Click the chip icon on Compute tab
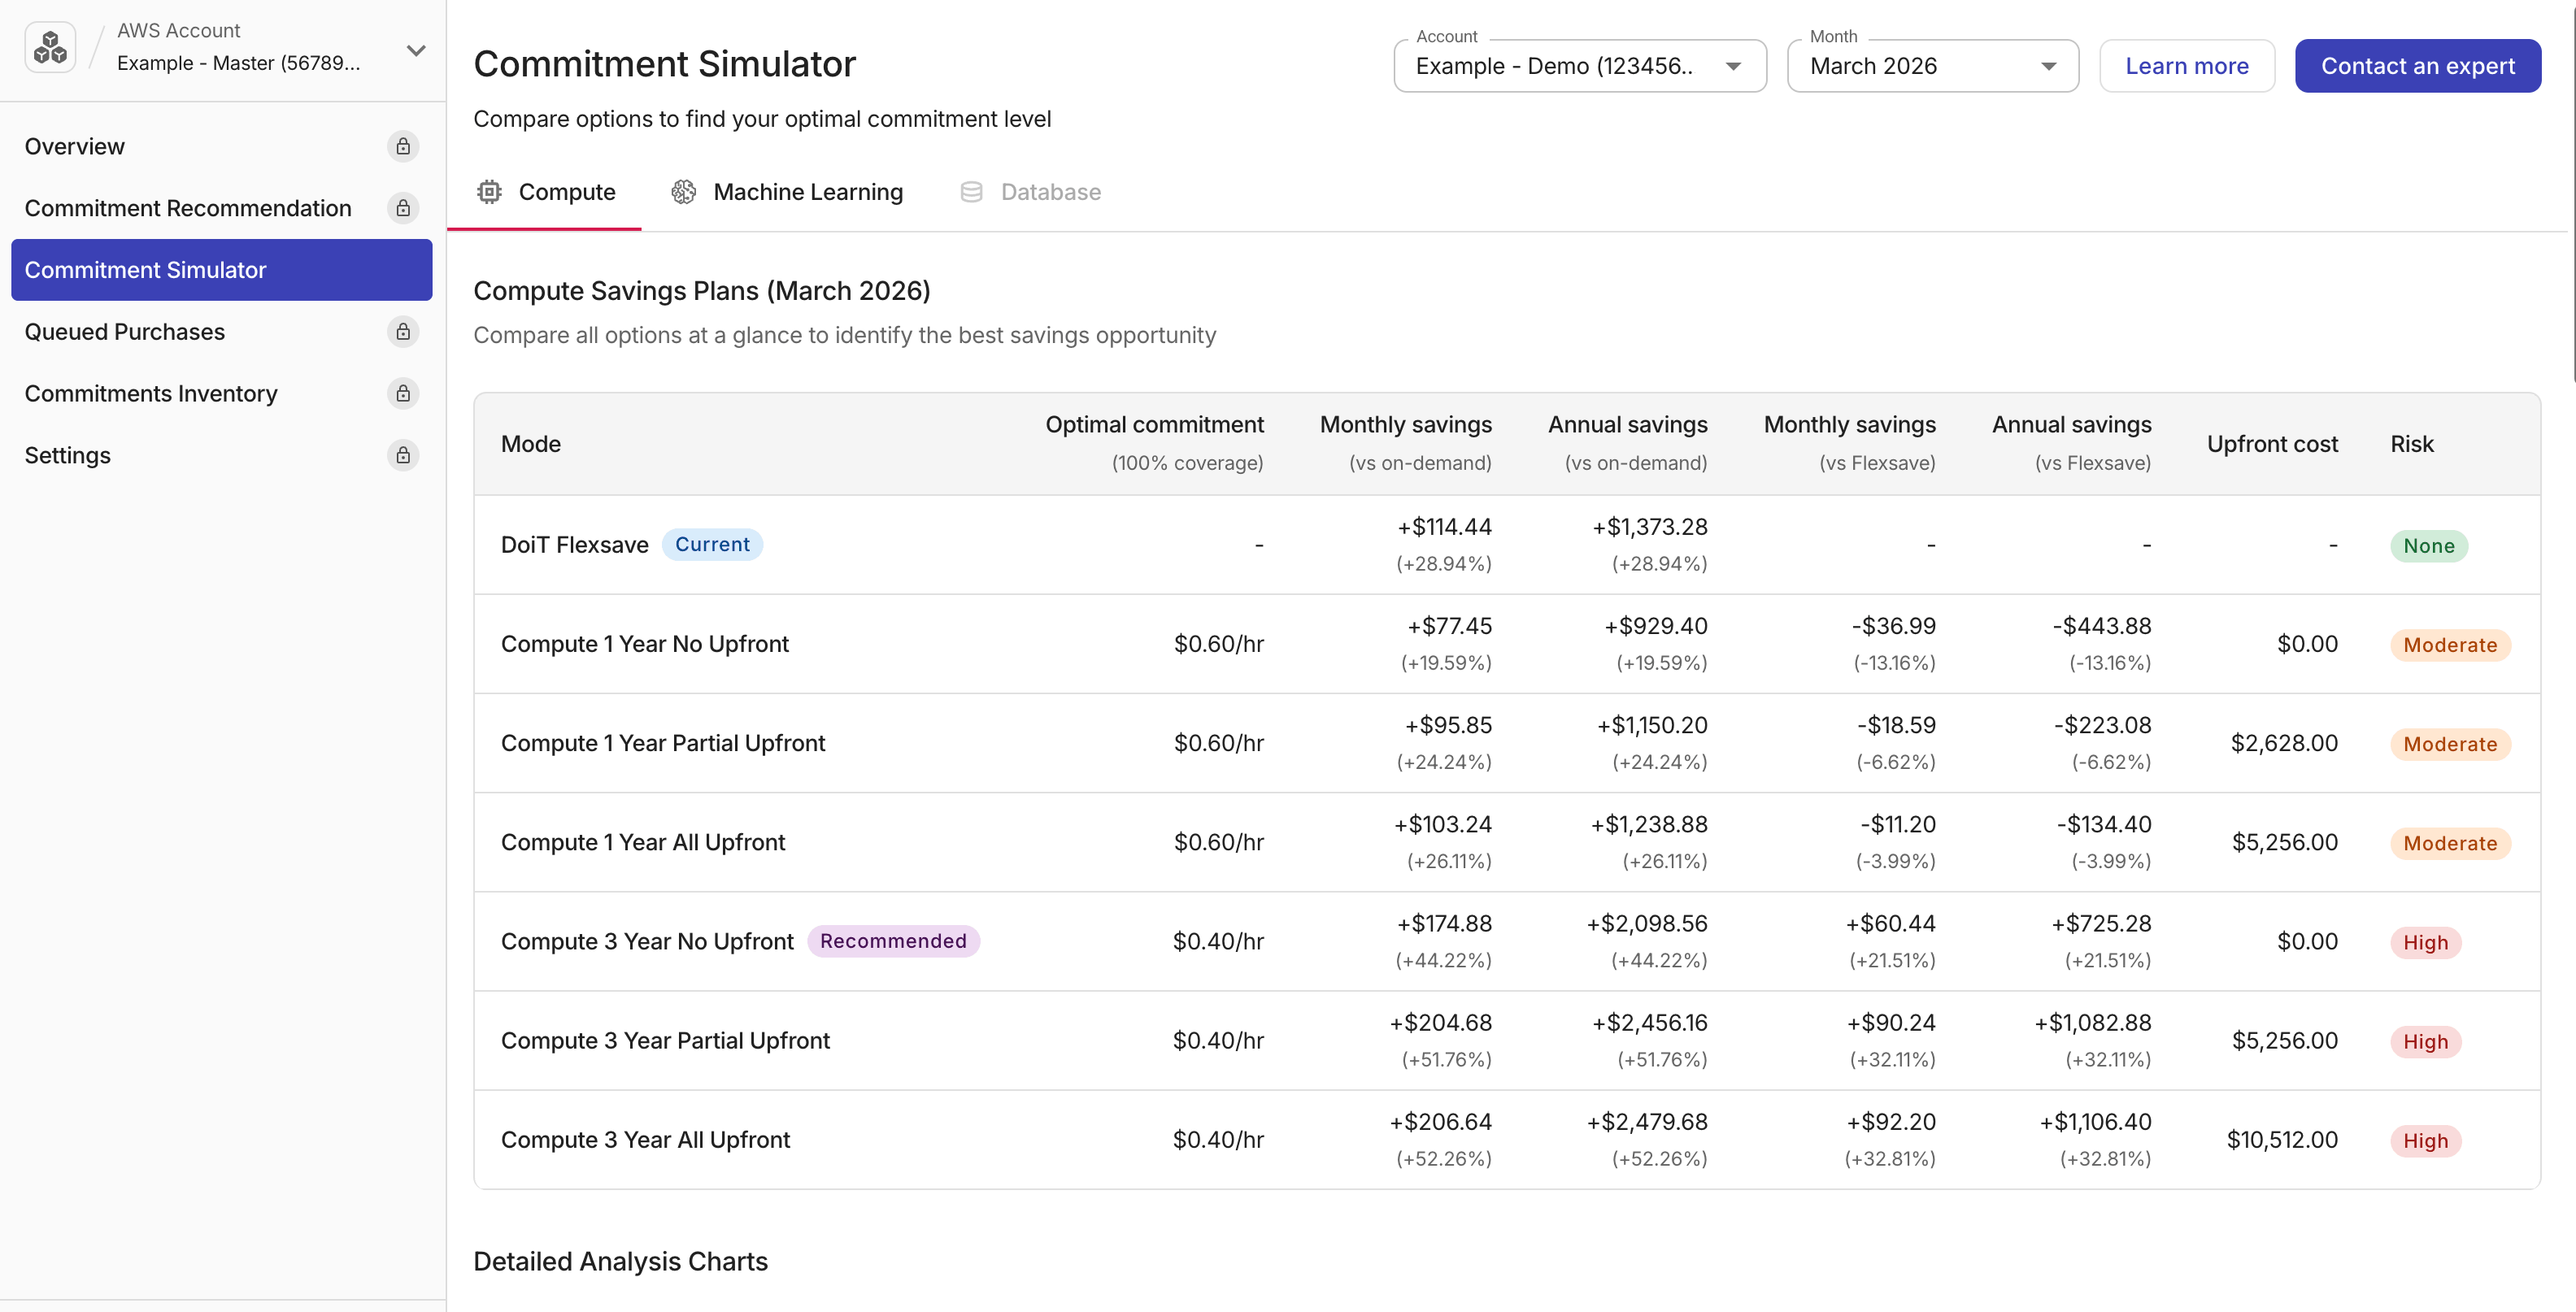 (x=489, y=192)
